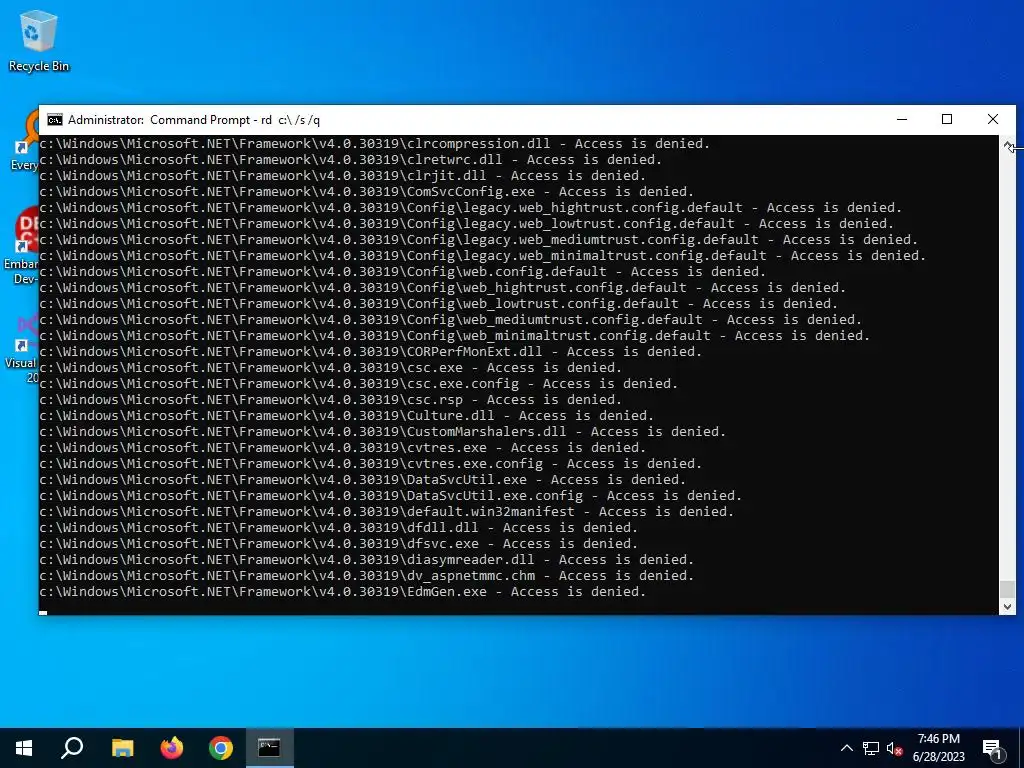This screenshot has height=768, width=1024.
Task: Click the default.win32manifest output line
Action: pyautogui.click(x=387, y=511)
